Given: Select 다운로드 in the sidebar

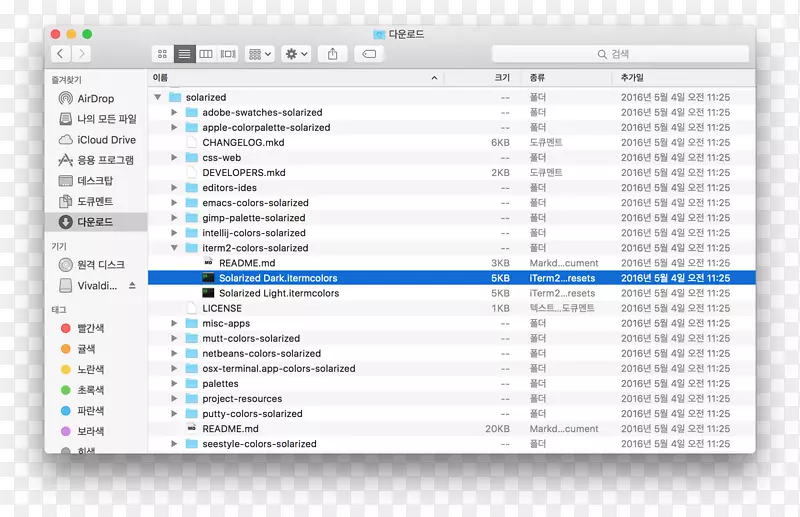Looking at the screenshot, I should [96, 221].
